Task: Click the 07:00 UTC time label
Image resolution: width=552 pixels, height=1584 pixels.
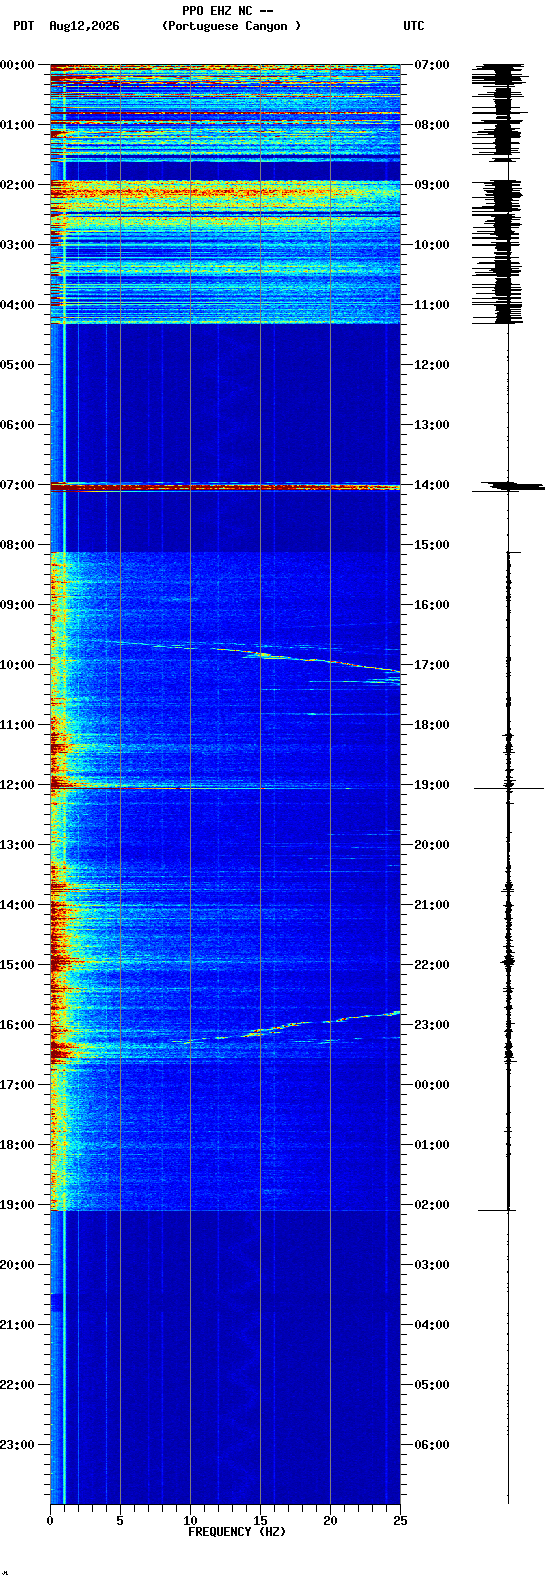Action: 432,65
